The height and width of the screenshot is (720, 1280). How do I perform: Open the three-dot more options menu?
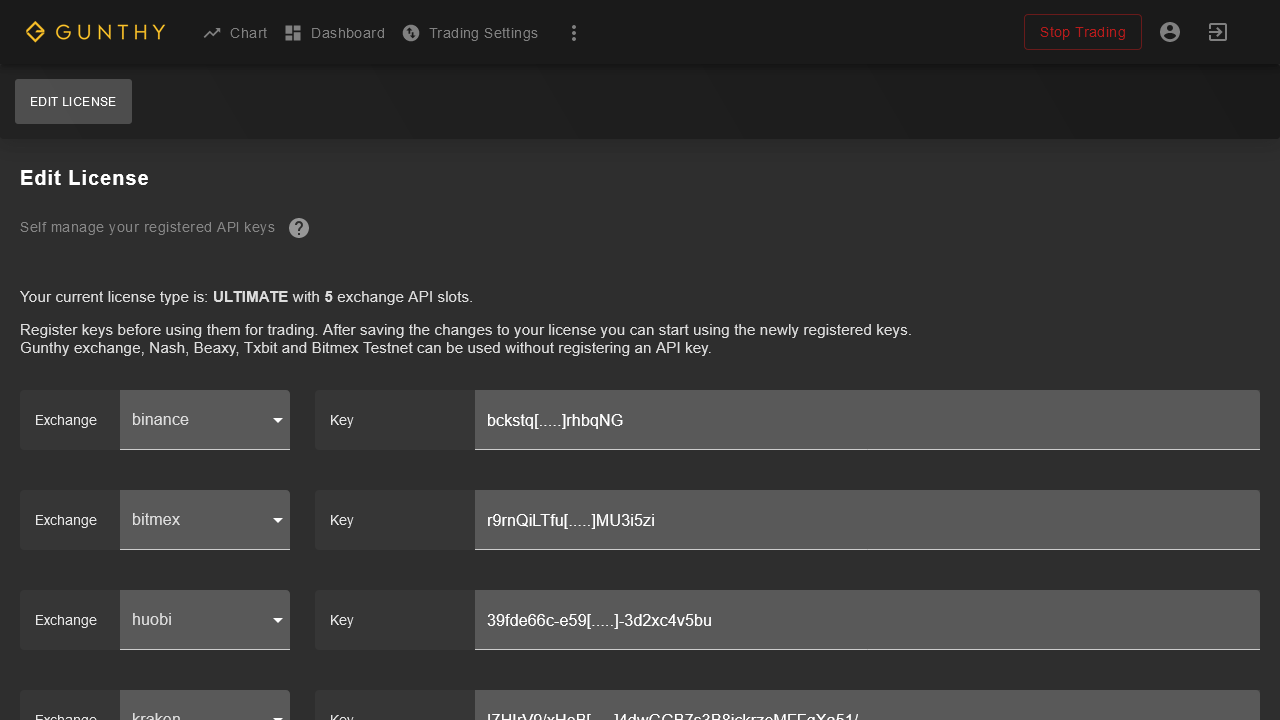tap(574, 33)
